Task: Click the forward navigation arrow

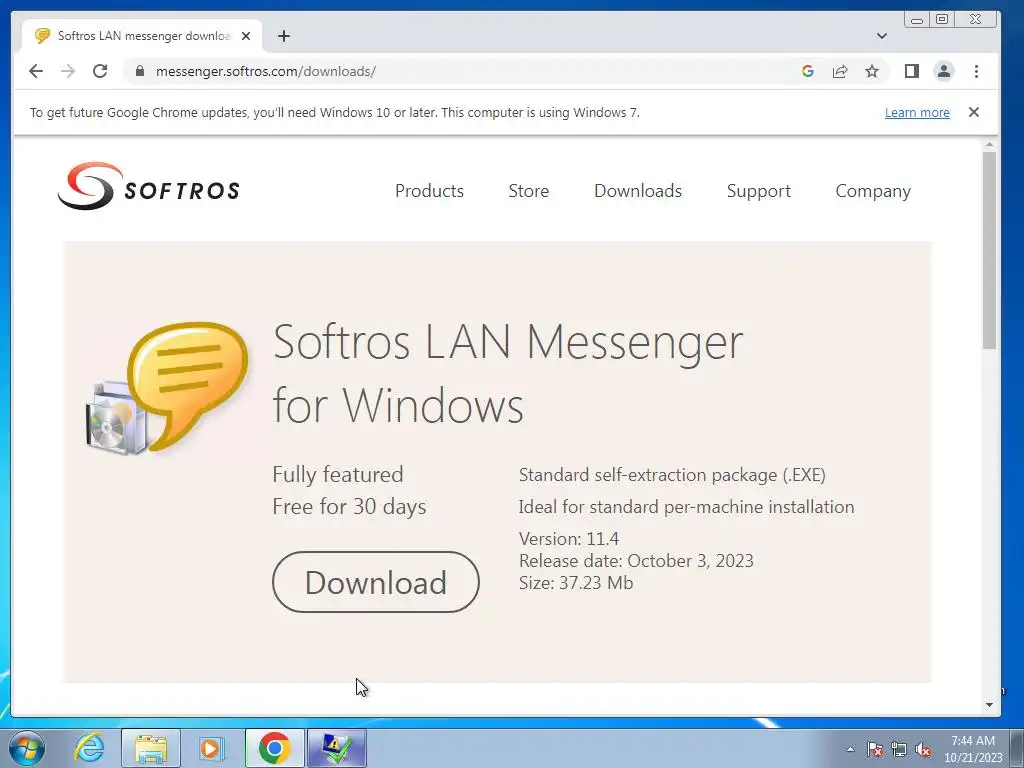Action: pyautogui.click(x=68, y=71)
